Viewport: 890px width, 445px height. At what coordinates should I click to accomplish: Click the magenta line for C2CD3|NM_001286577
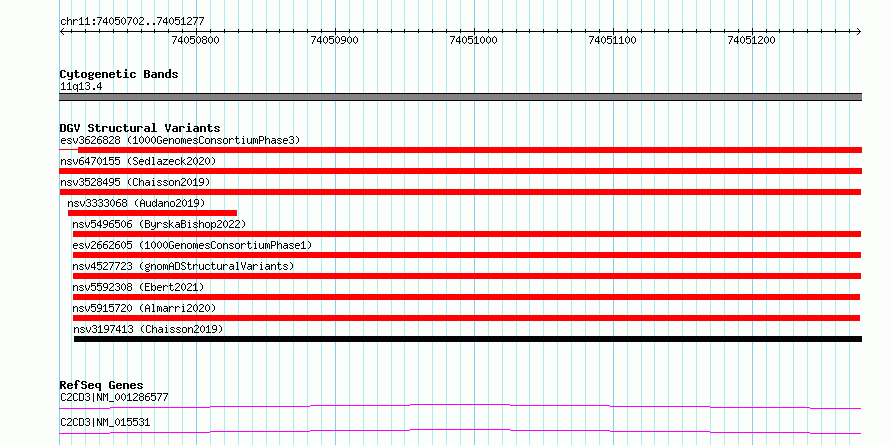pos(460,406)
